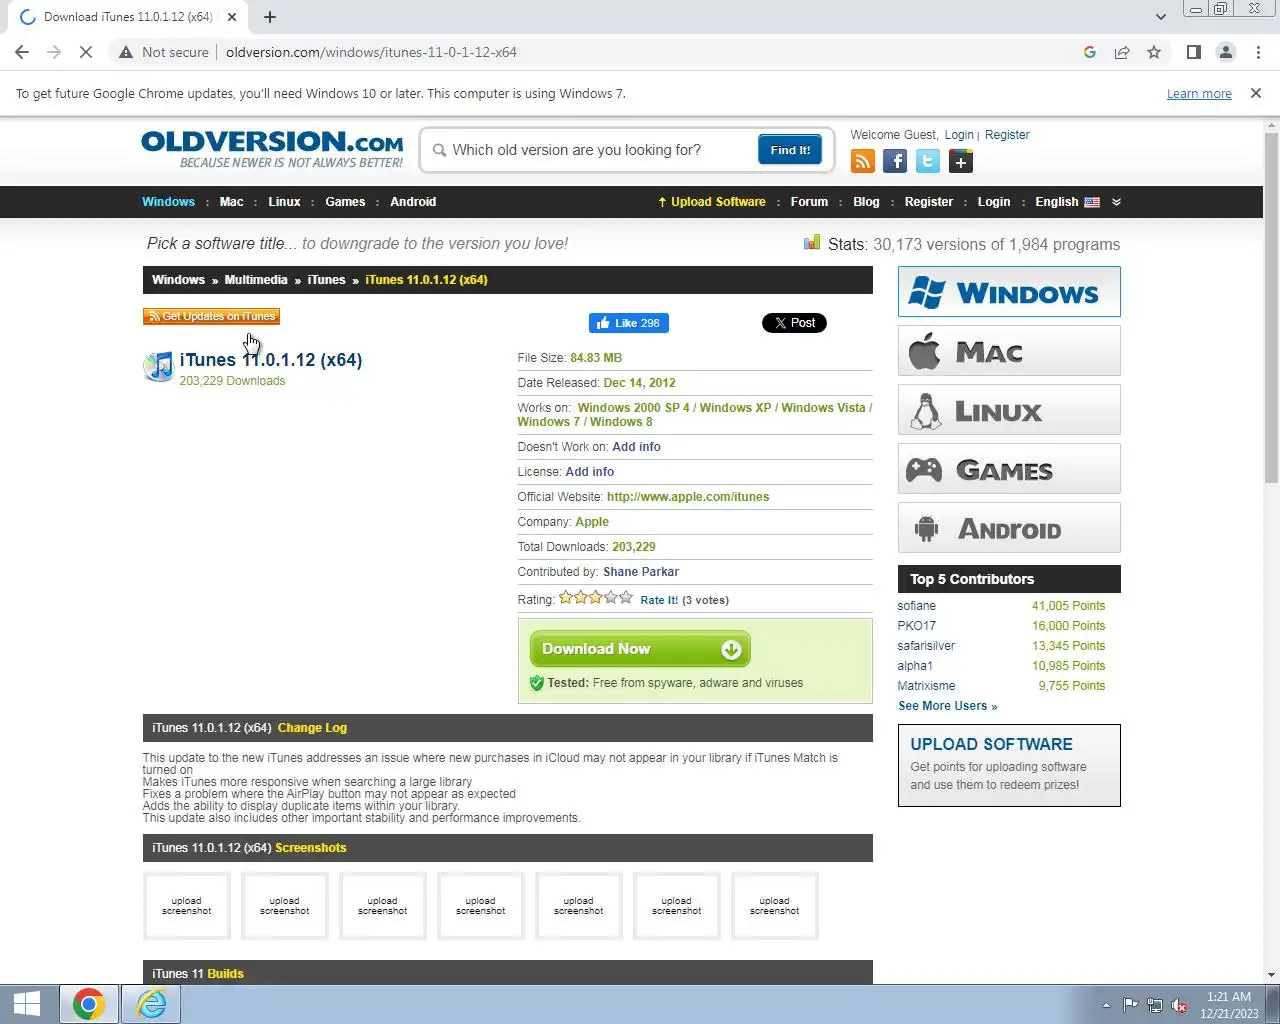
Task: Click the Games category banner in sidebar
Action: [x=1009, y=469]
